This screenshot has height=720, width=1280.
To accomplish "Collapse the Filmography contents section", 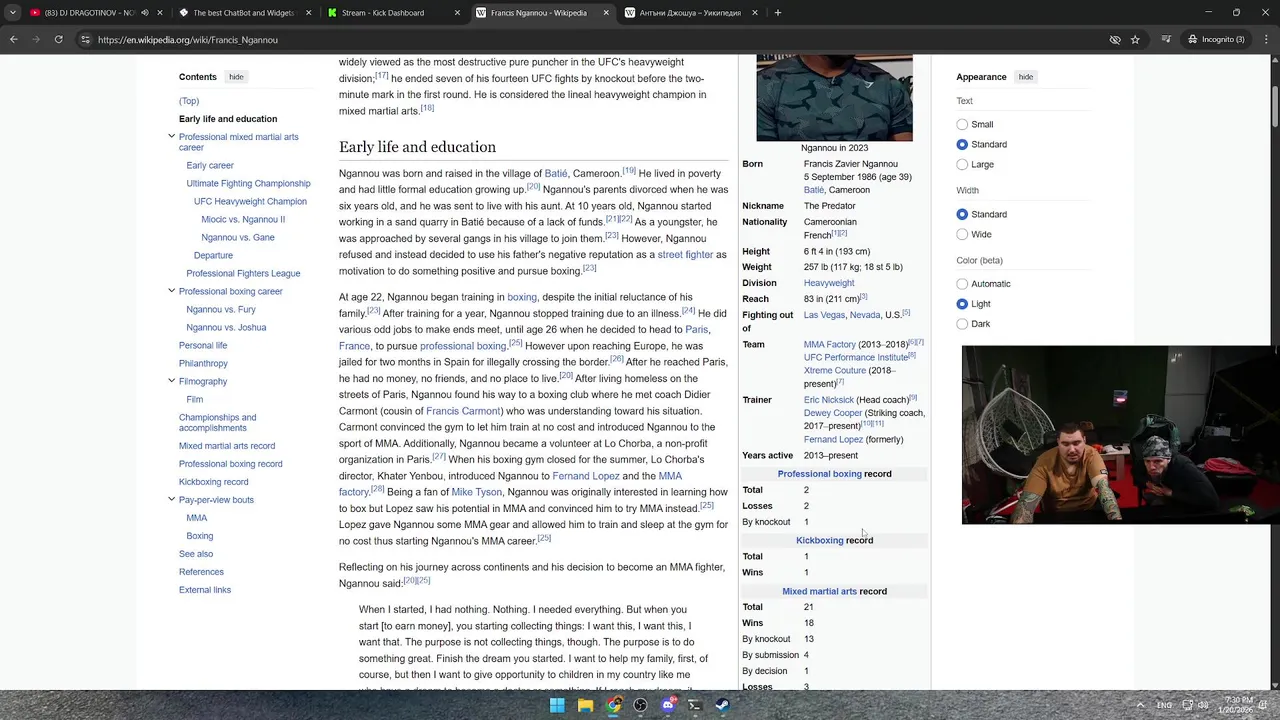I will click(171, 381).
